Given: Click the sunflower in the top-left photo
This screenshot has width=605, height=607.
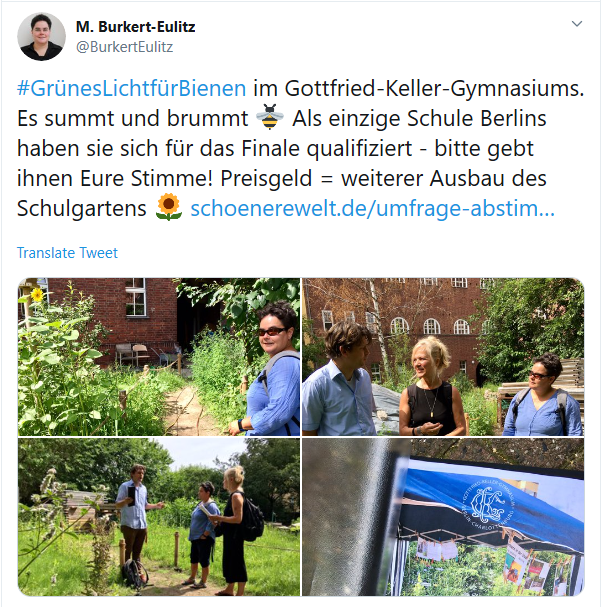Looking at the screenshot, I should [x=37, y=295].
